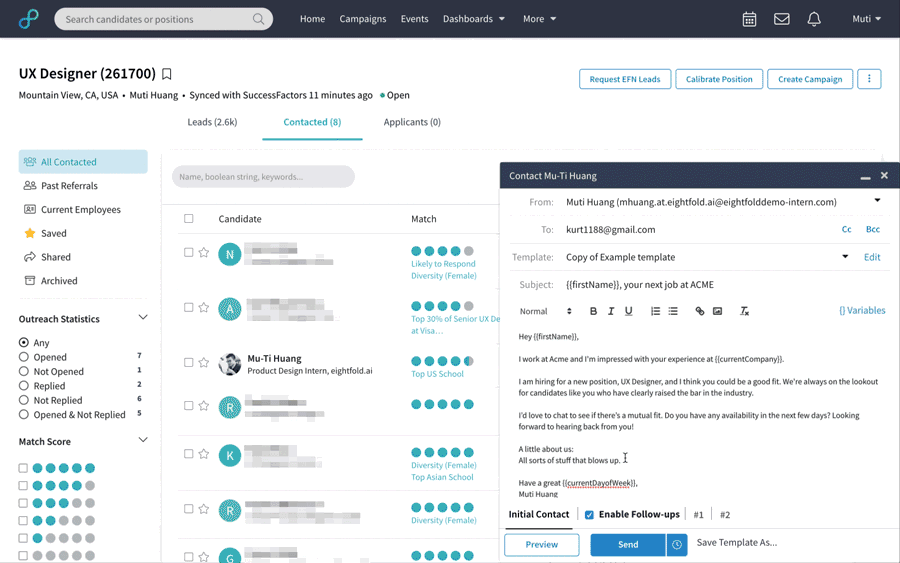Open the calendar icon in top bar
This screenshot has height=563, width=900.
(749, 19)
